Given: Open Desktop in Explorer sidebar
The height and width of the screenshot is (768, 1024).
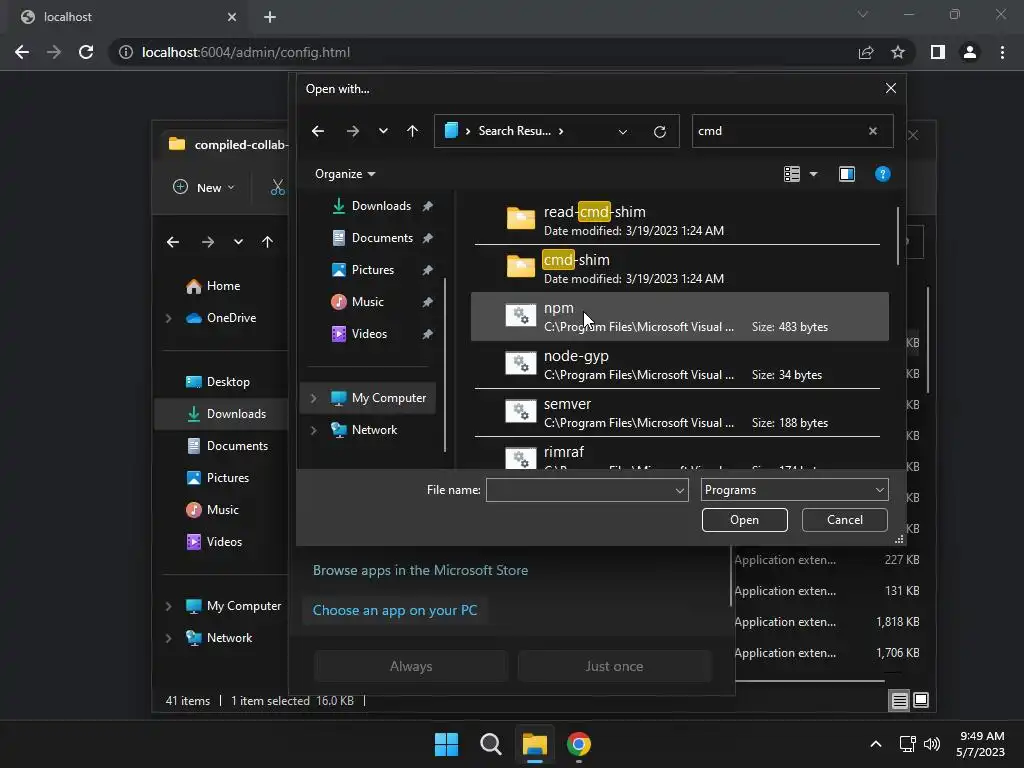Looking at the screenshot, I should coord(218,382).
